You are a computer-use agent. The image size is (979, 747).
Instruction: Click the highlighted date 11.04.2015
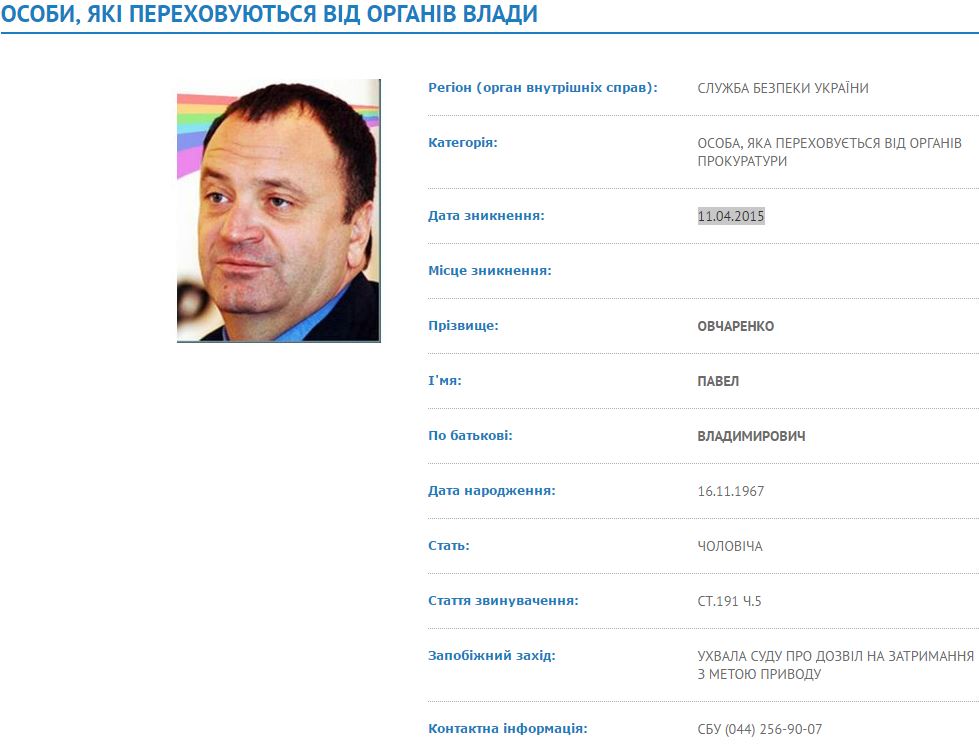[x=731, y=216]
